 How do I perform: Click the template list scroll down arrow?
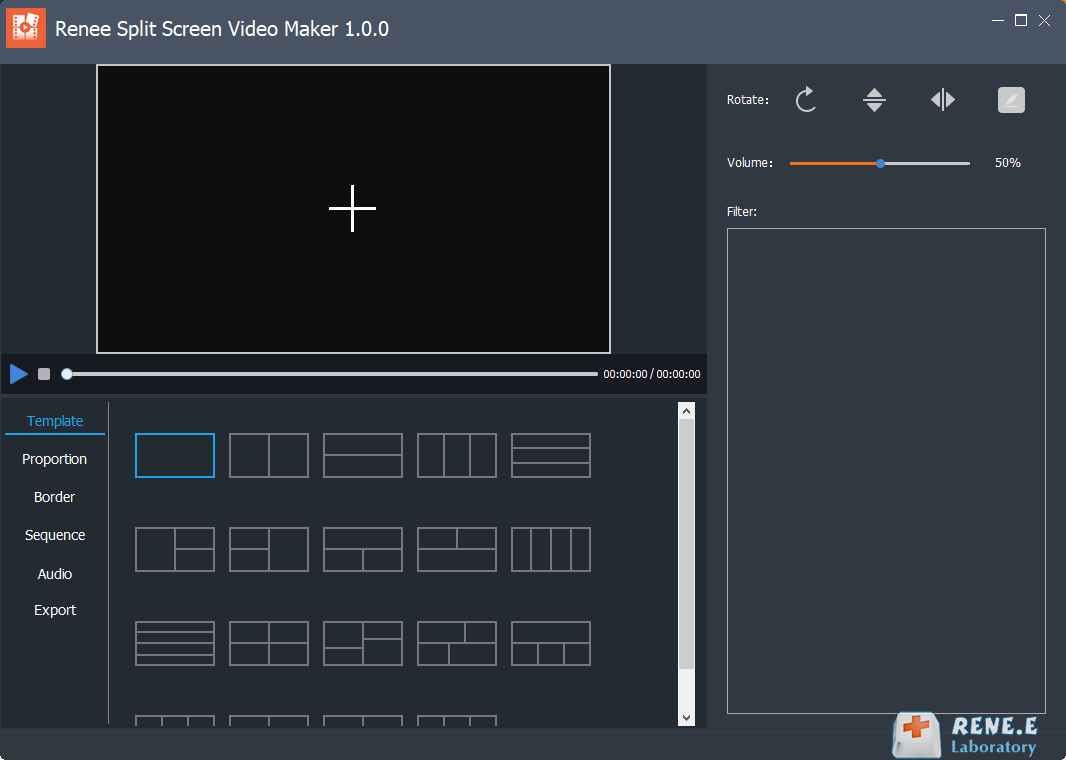pyautogui.click(x=687, y=718)
